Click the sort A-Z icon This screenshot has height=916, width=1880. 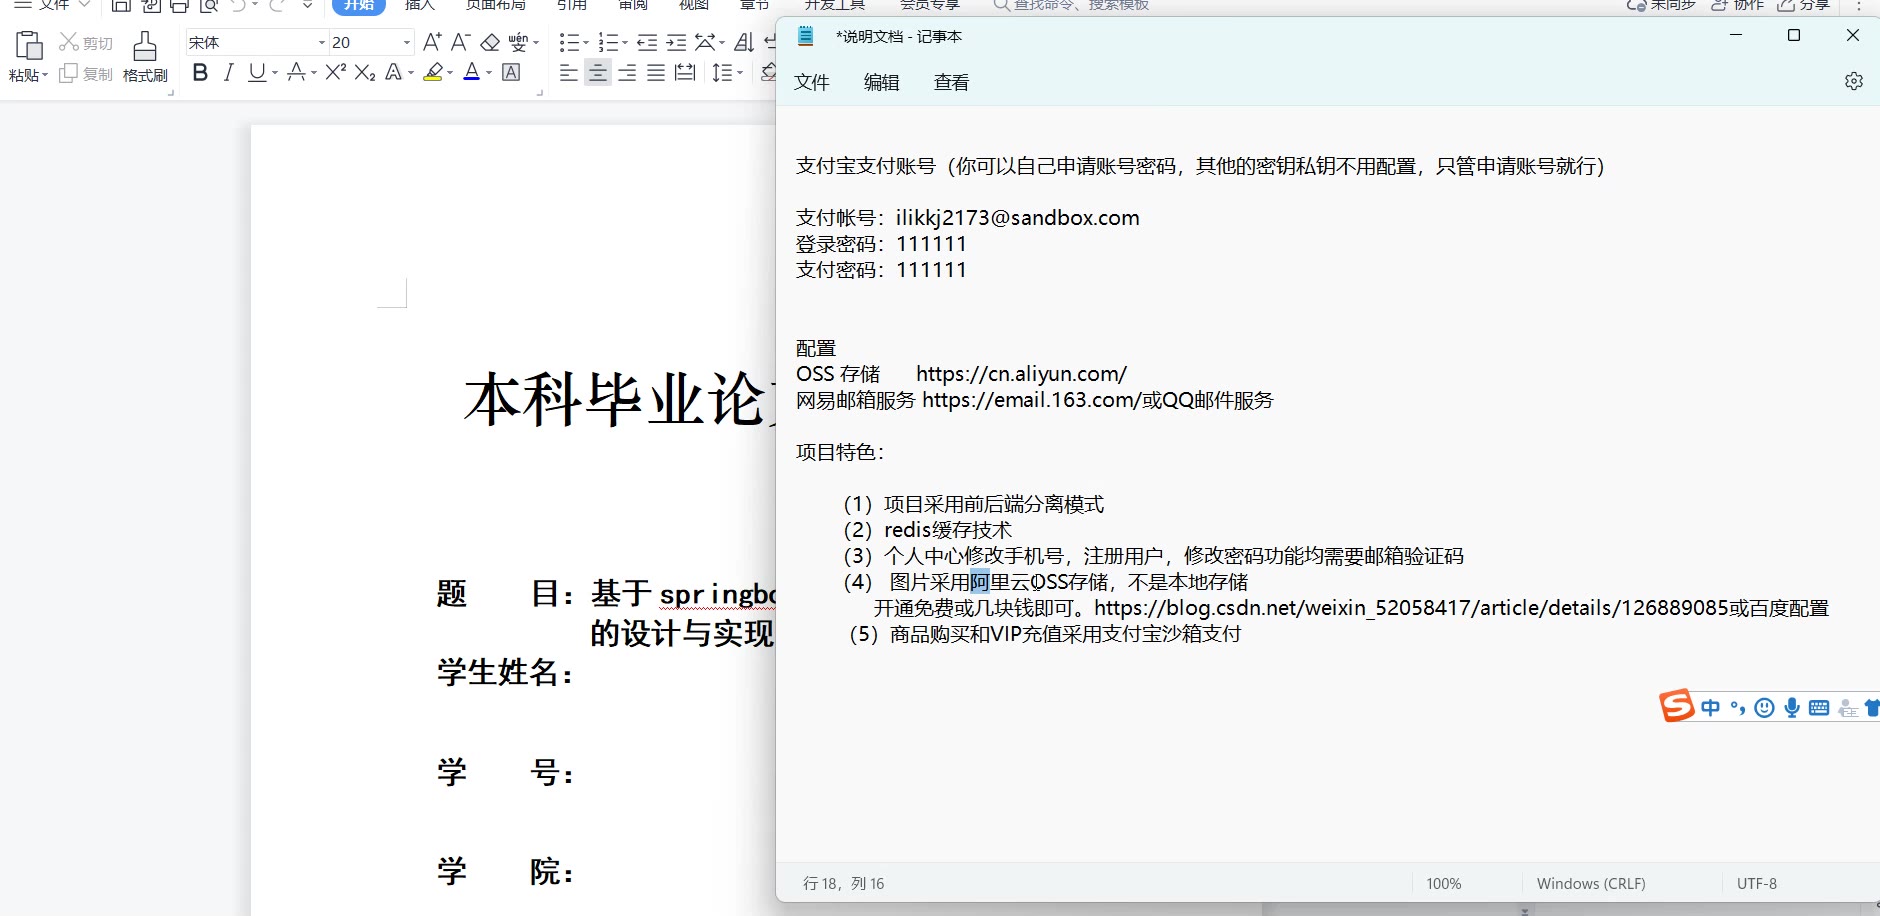click(744, 42)
